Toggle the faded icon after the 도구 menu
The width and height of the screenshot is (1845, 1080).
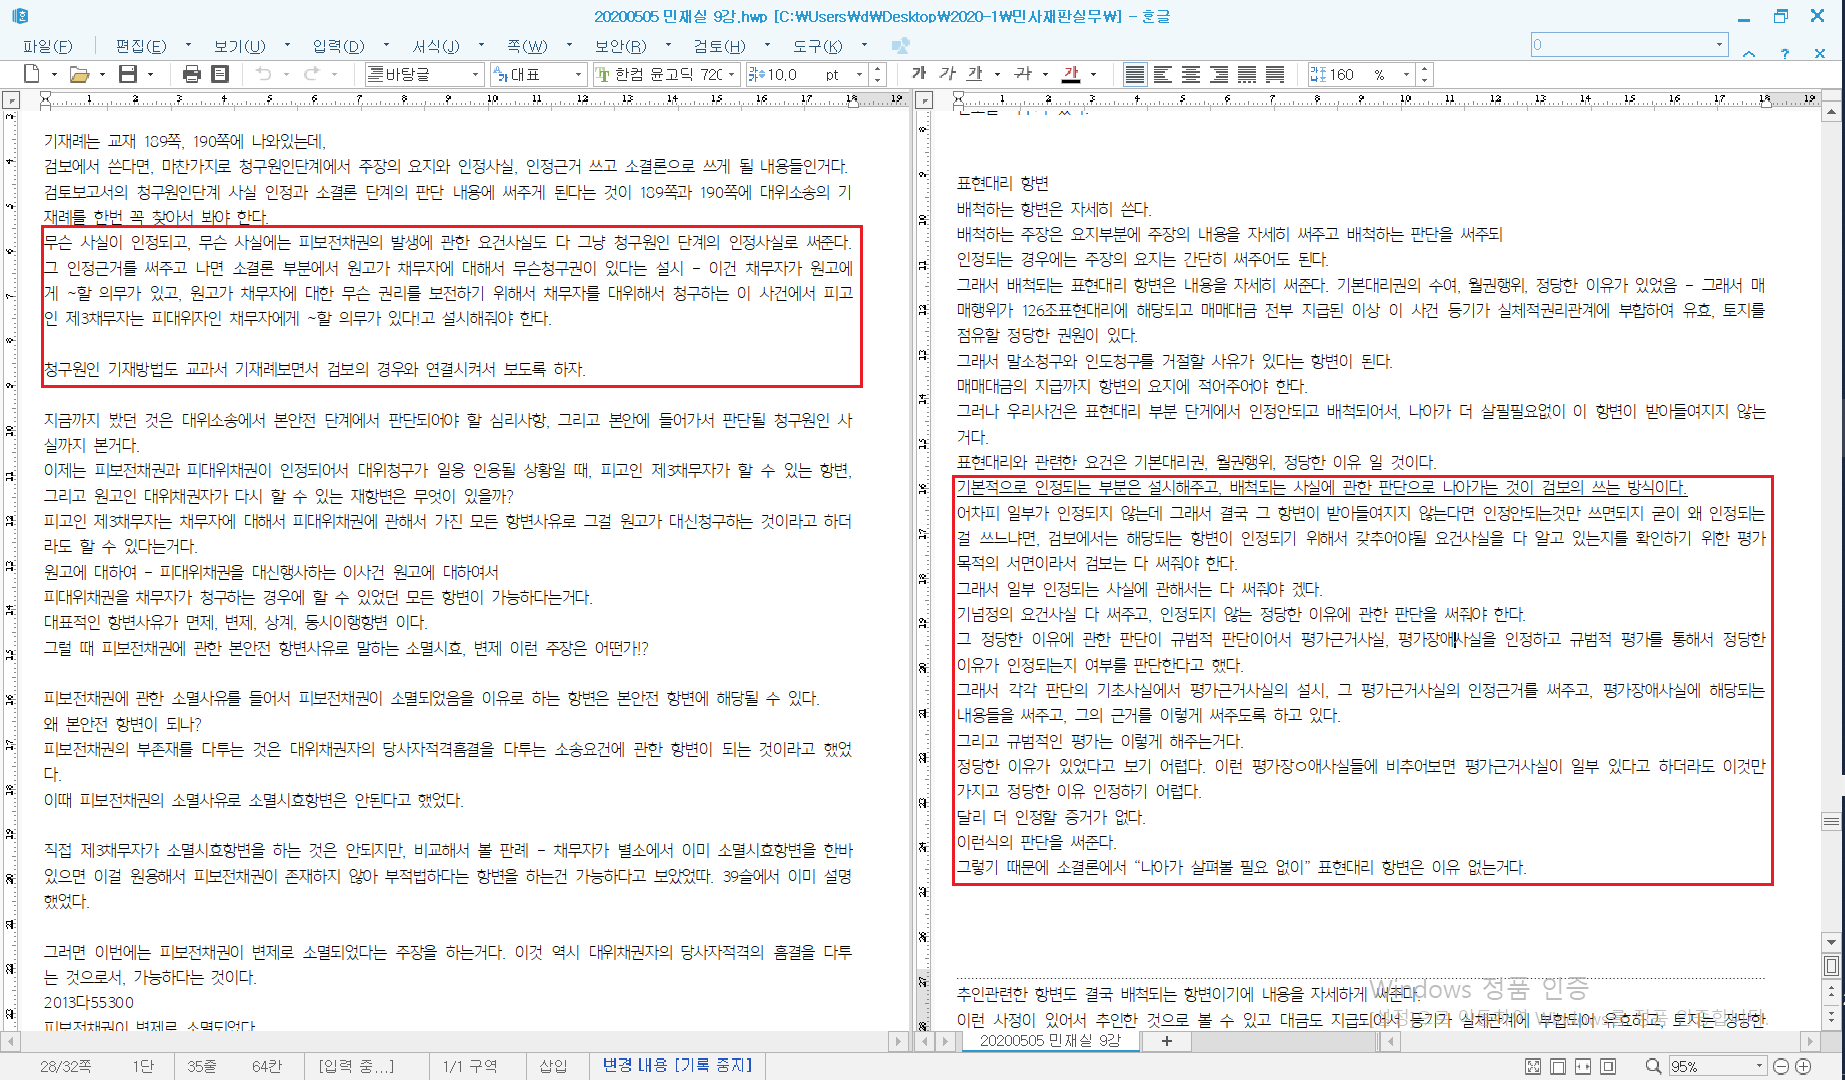pos(900,46)
